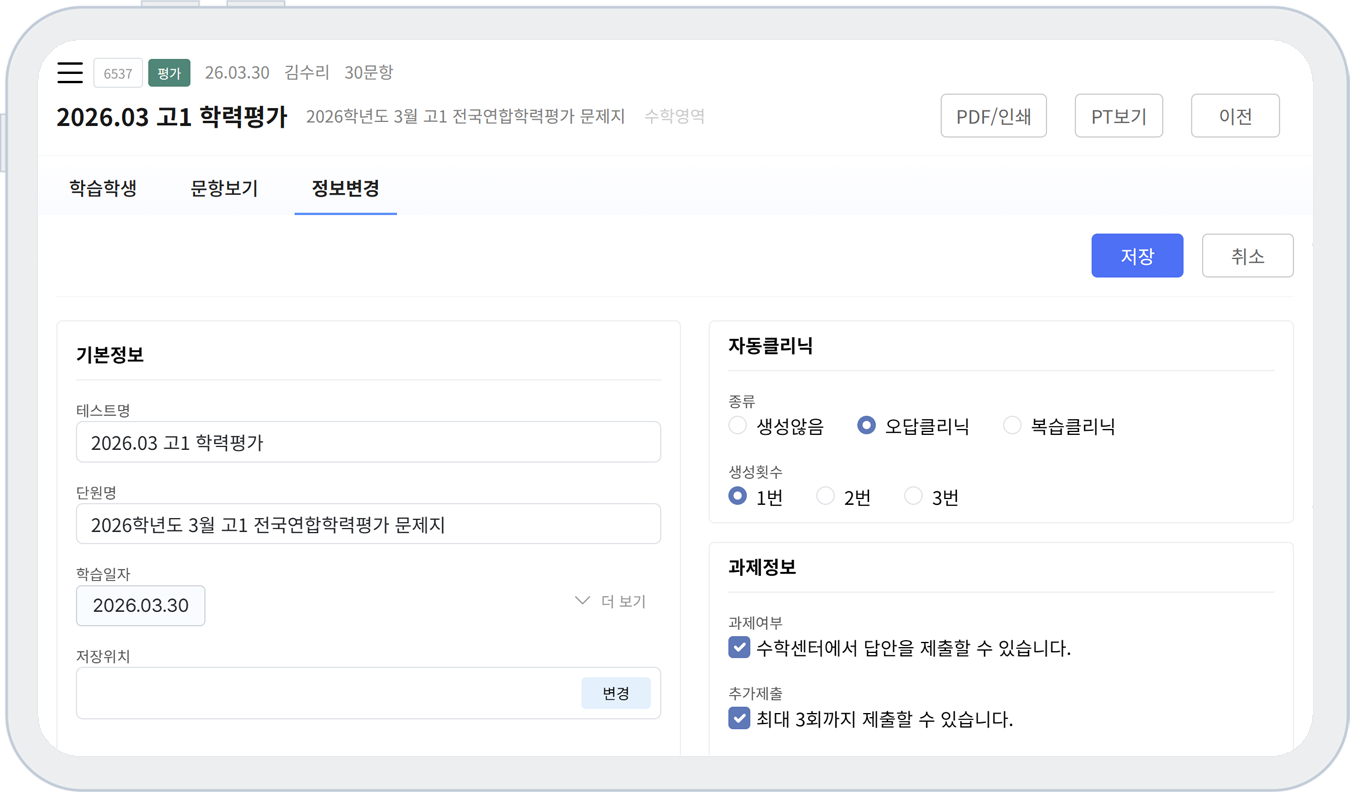This screenshot has width=1350, height=792.
Task: Open the hamburger menu icon
Action: pyautogui.click(x=70, y=73)
